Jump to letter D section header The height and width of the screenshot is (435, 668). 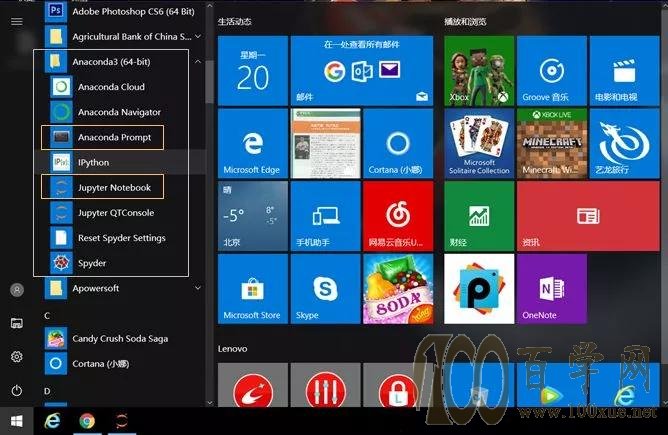coord(47,391)
